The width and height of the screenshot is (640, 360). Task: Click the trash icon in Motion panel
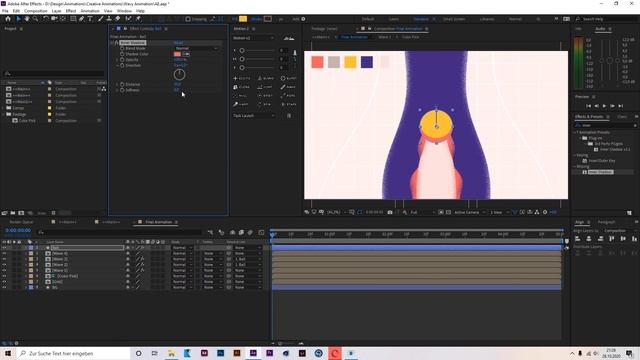coord(289,116)
